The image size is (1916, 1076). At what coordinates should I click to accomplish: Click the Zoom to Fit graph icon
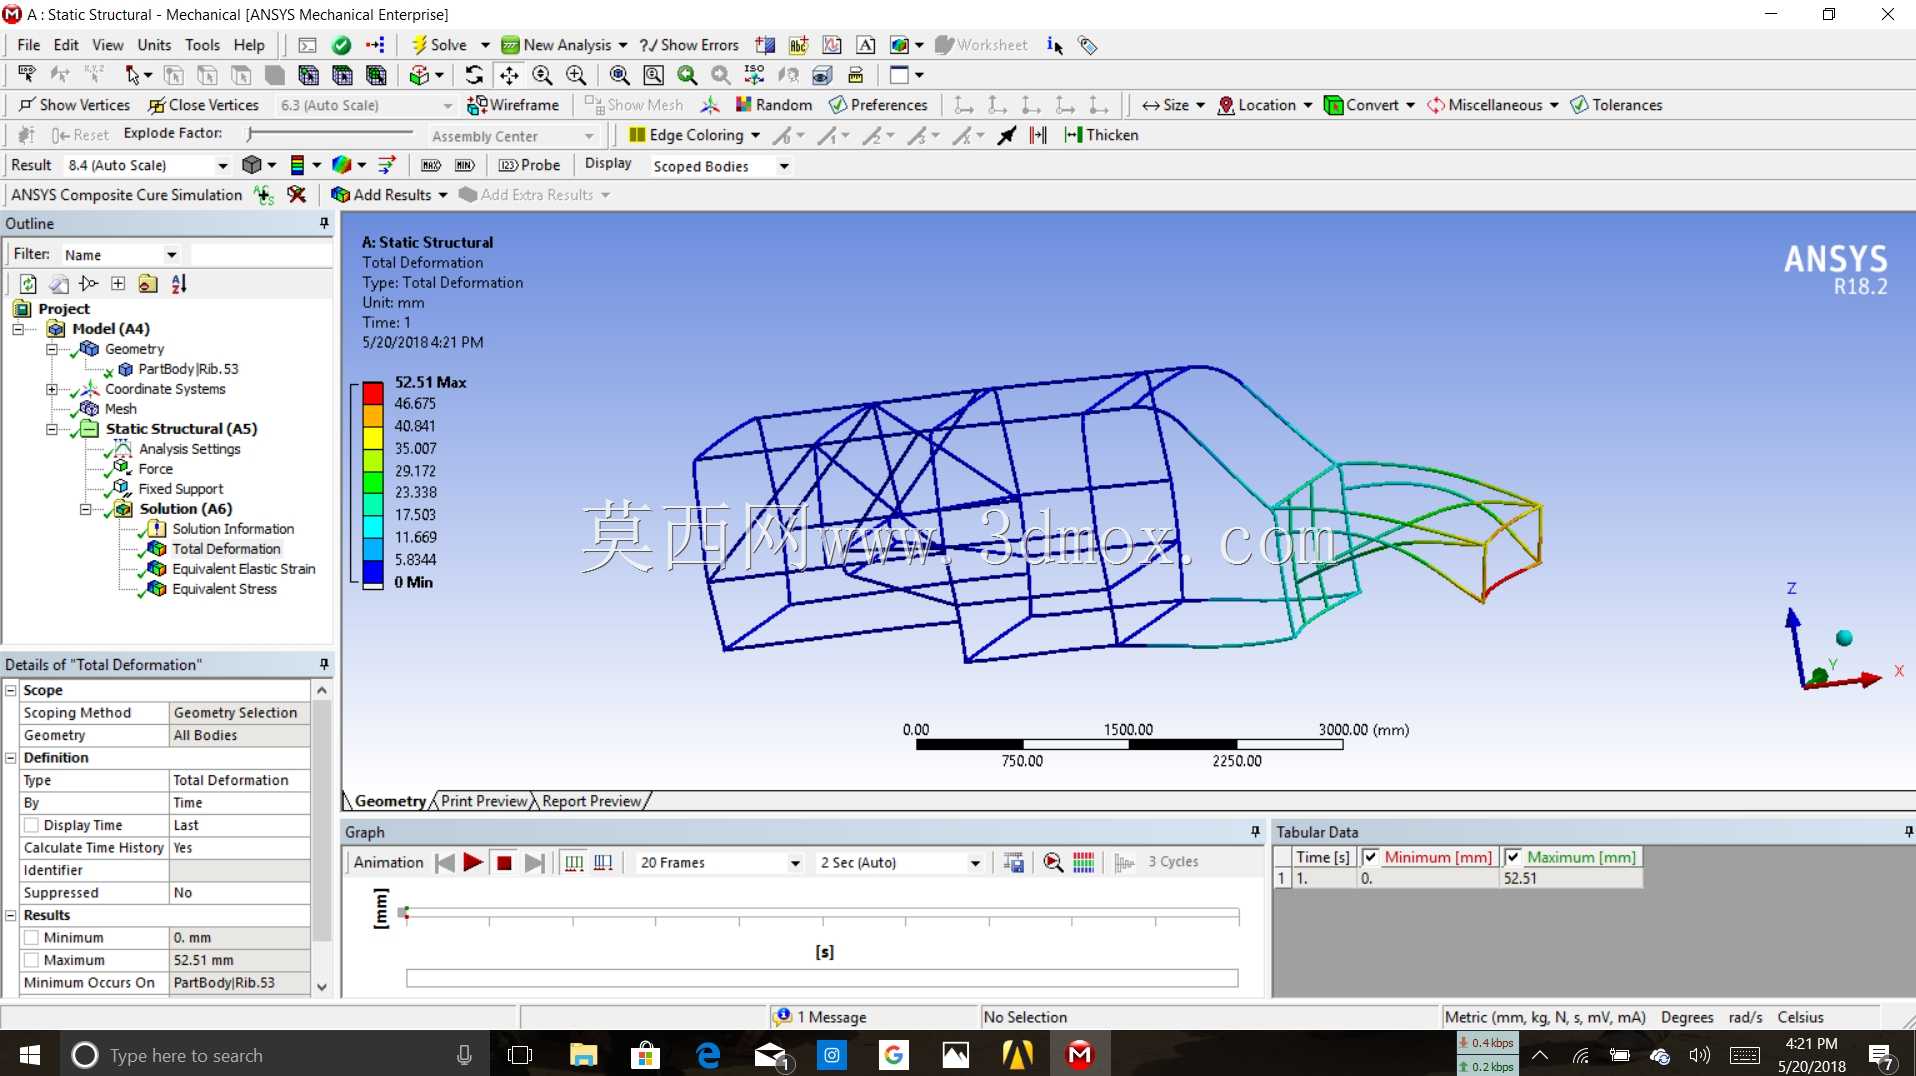[x=1053, y=863]
